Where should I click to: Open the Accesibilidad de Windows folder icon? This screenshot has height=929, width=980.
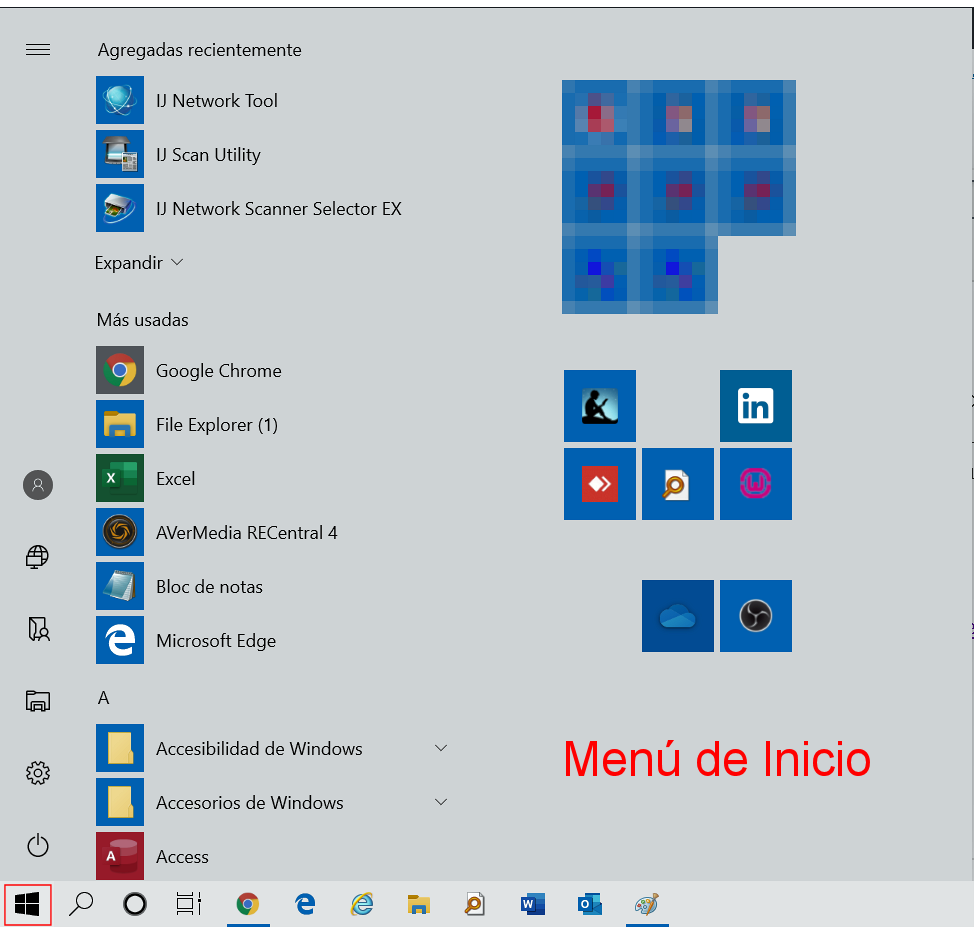coord(120,748)
